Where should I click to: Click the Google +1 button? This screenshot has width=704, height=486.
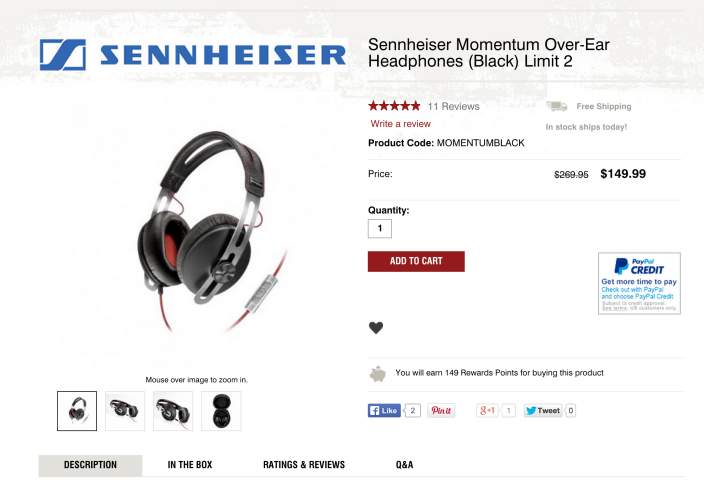(x=488, y=411)
